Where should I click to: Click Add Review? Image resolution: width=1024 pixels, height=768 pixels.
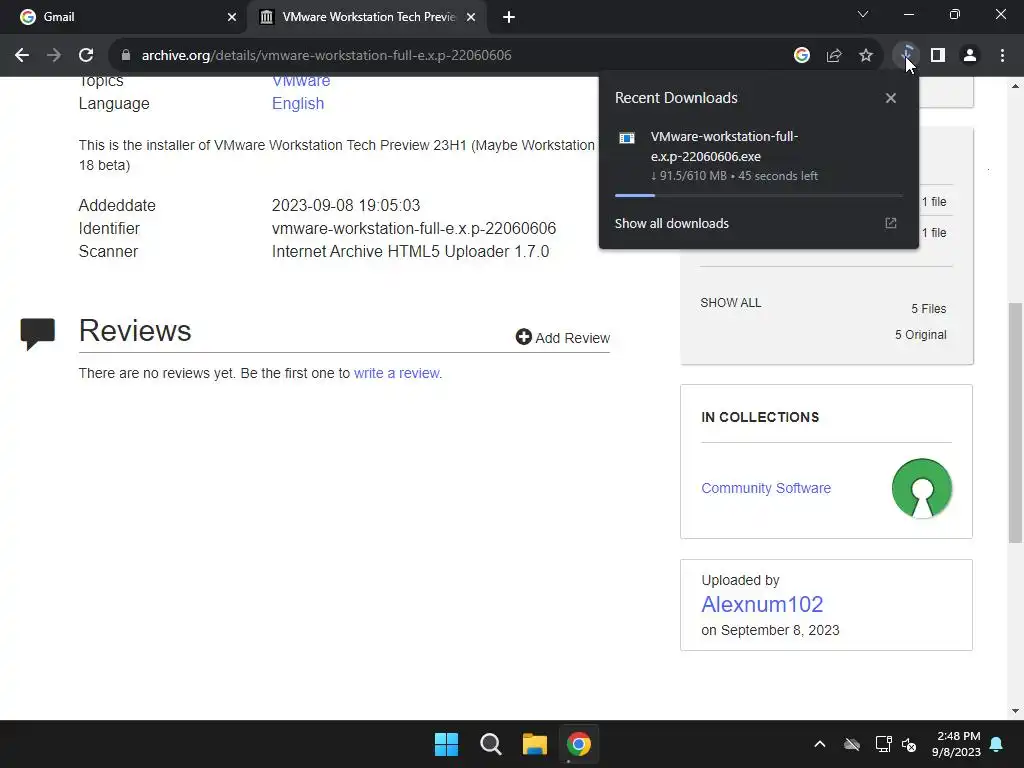[x=562, y=338]
